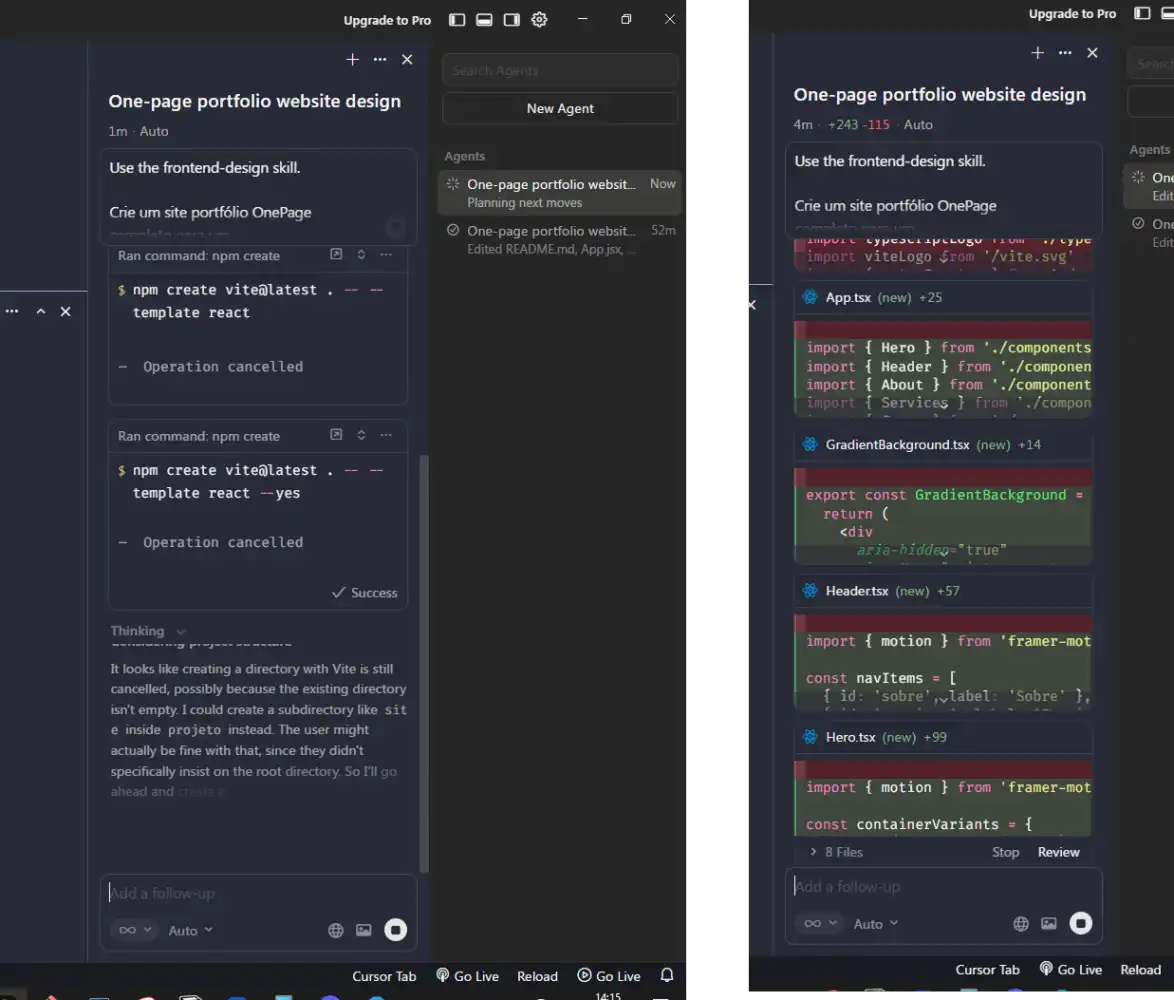Screen dimensions: 1174x1000
Task: Click Cursor Tab in left window status bar
Action: point(383,976)
